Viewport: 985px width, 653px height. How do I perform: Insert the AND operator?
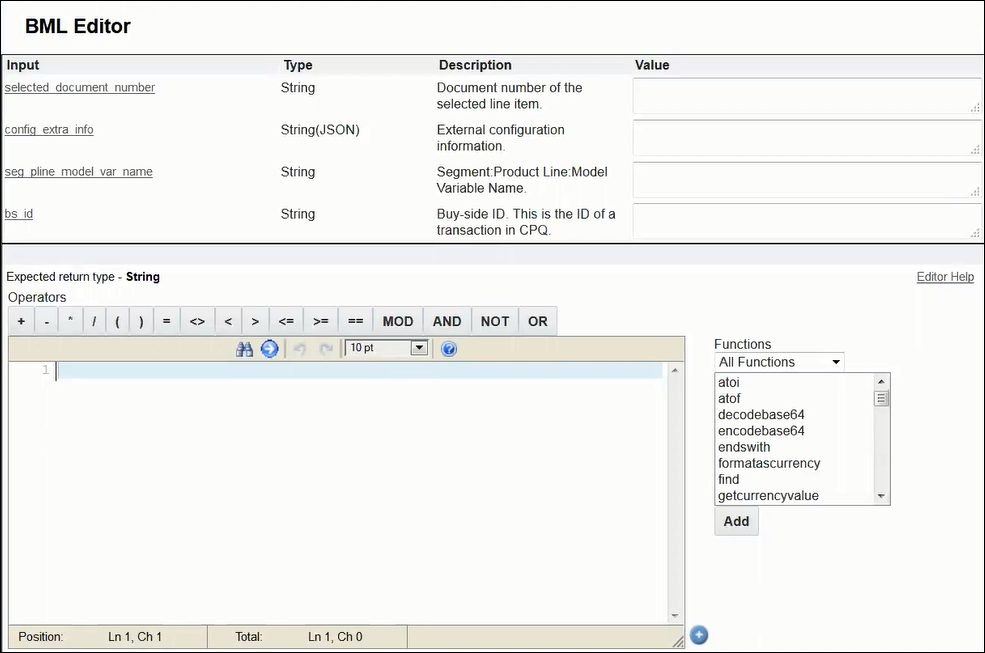tap(447, 321)
